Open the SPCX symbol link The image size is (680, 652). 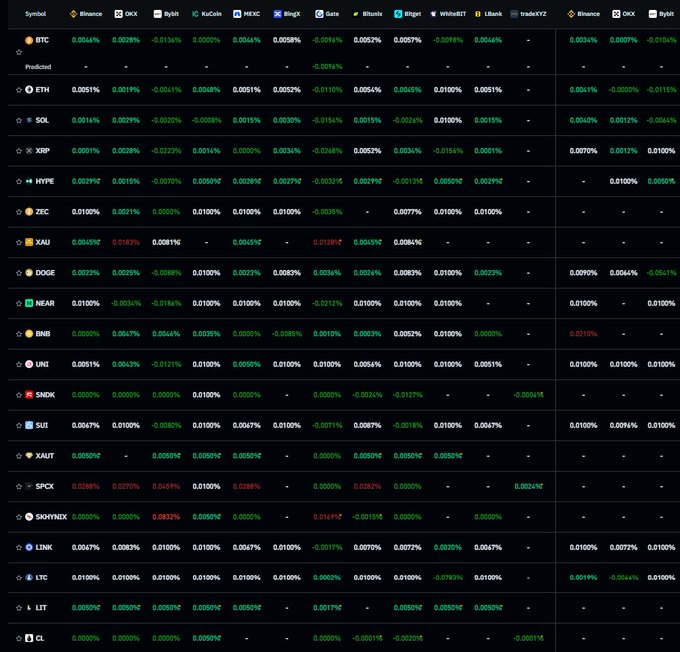coord(45,486)
